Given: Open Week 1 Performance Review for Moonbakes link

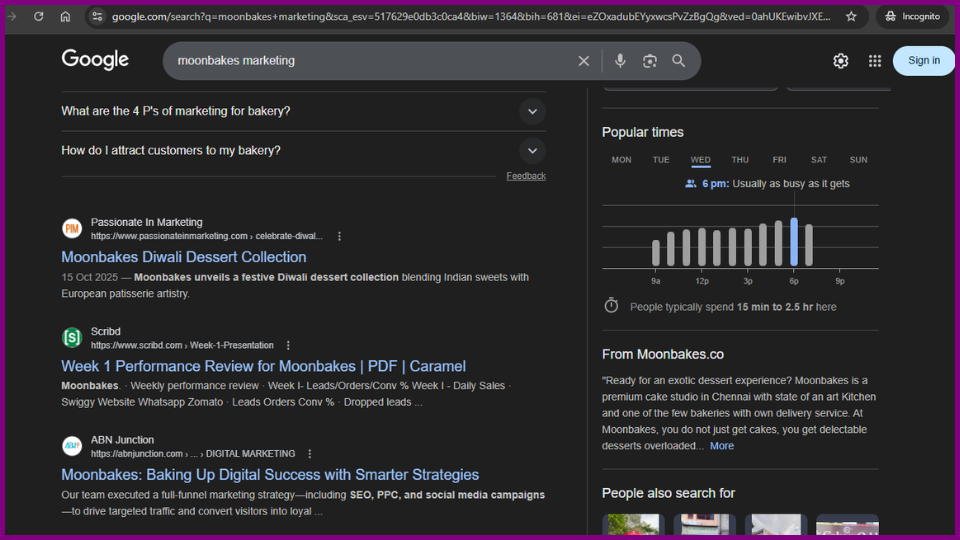Looking at the screenshot, I should click(263, 366).
